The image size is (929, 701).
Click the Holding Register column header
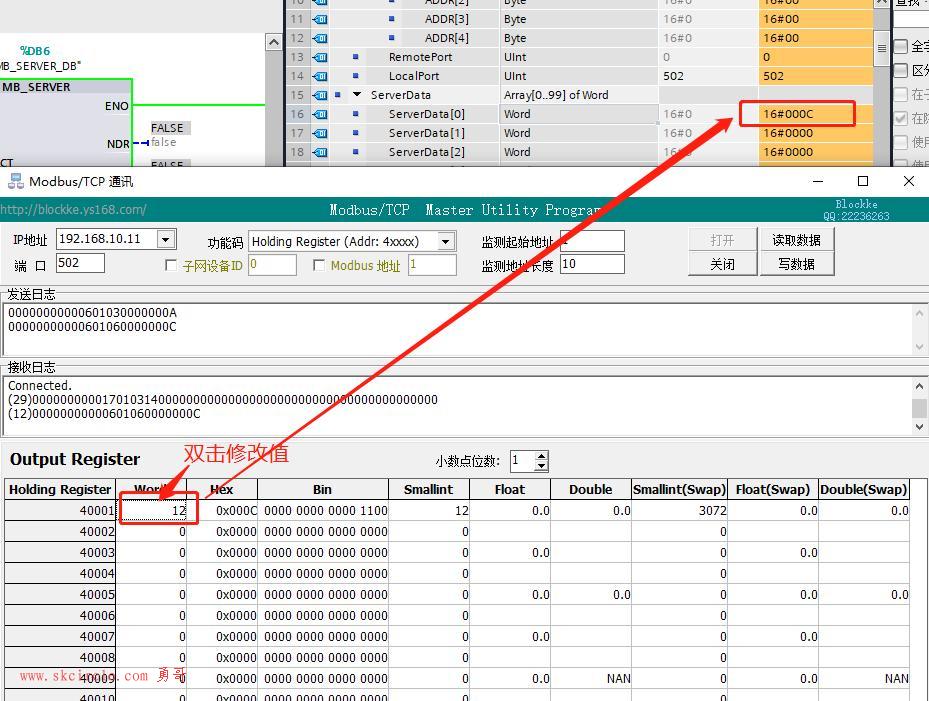[x=60, y=489]
